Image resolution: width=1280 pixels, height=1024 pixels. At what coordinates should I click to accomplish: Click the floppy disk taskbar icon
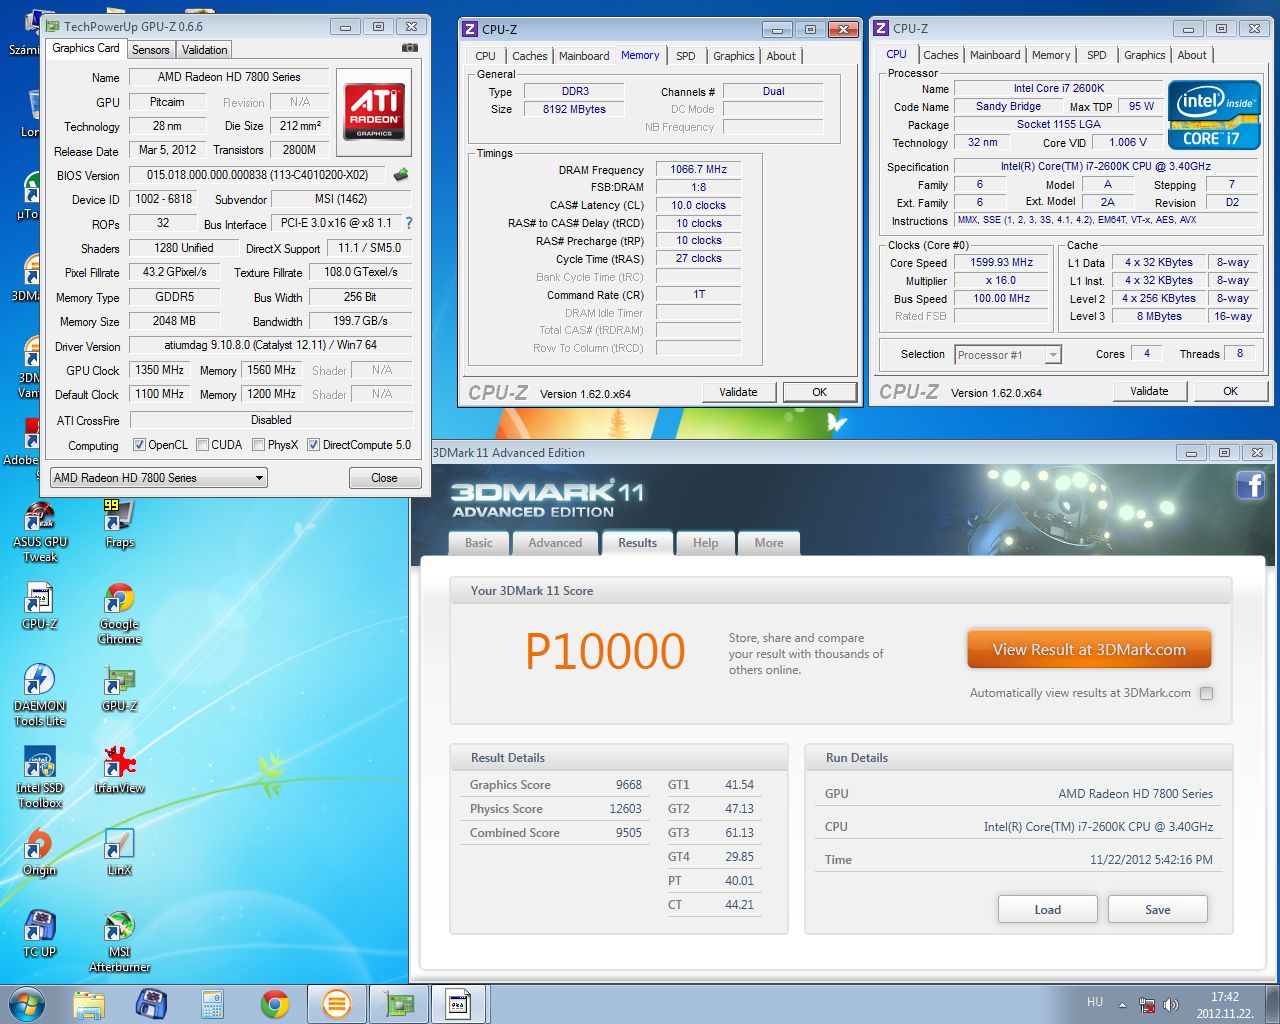point(151,1004)
